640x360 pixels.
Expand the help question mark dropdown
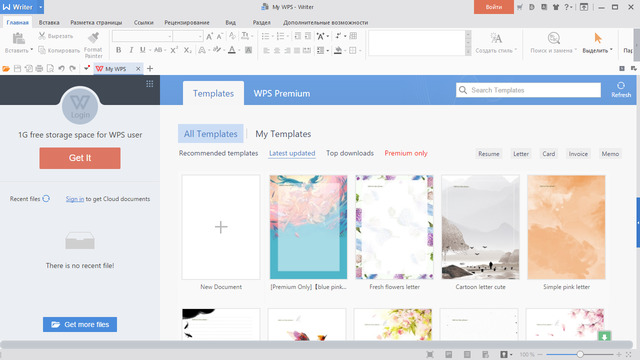[x=571, y=7]
